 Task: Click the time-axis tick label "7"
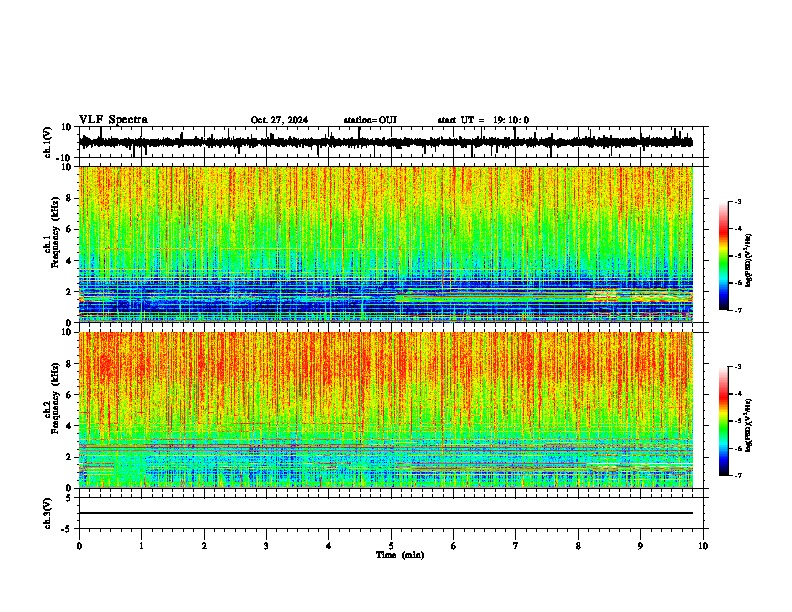(516, 546)
